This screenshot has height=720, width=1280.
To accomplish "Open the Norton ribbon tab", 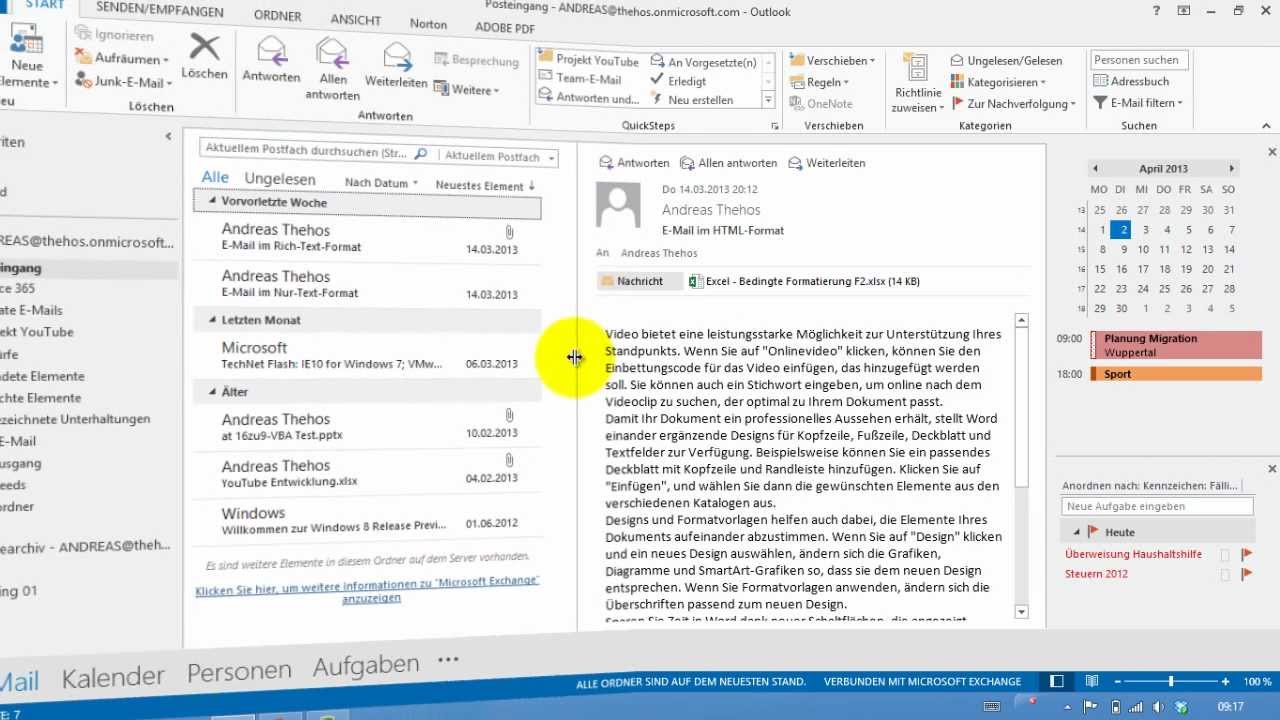I will (428, 24).
